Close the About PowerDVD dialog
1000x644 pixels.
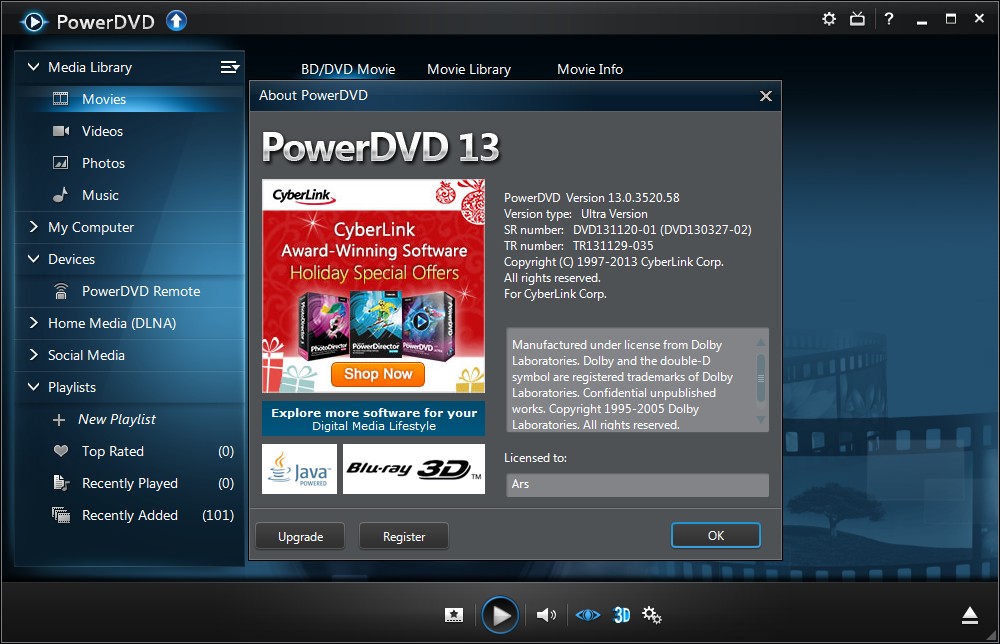[766, 96]
